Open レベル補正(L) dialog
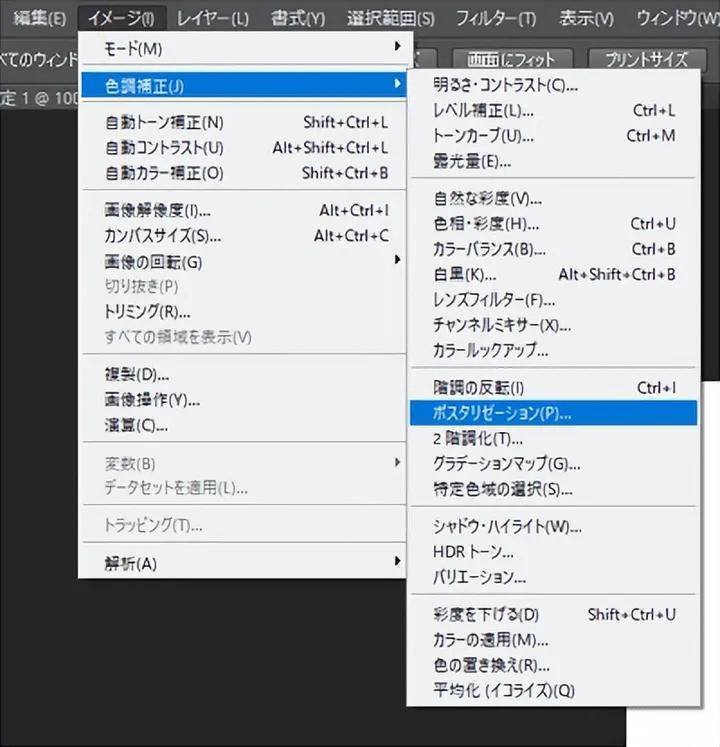 (483, 110)
